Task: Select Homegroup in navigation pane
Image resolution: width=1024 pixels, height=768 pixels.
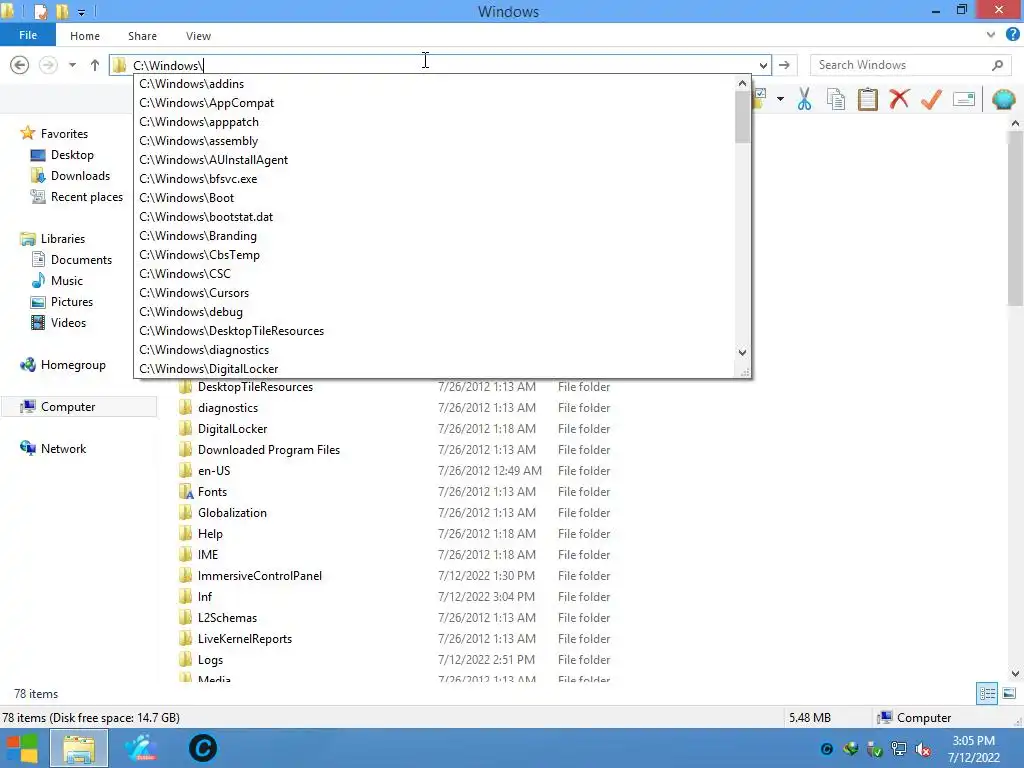Action: (x=72, y=364)
